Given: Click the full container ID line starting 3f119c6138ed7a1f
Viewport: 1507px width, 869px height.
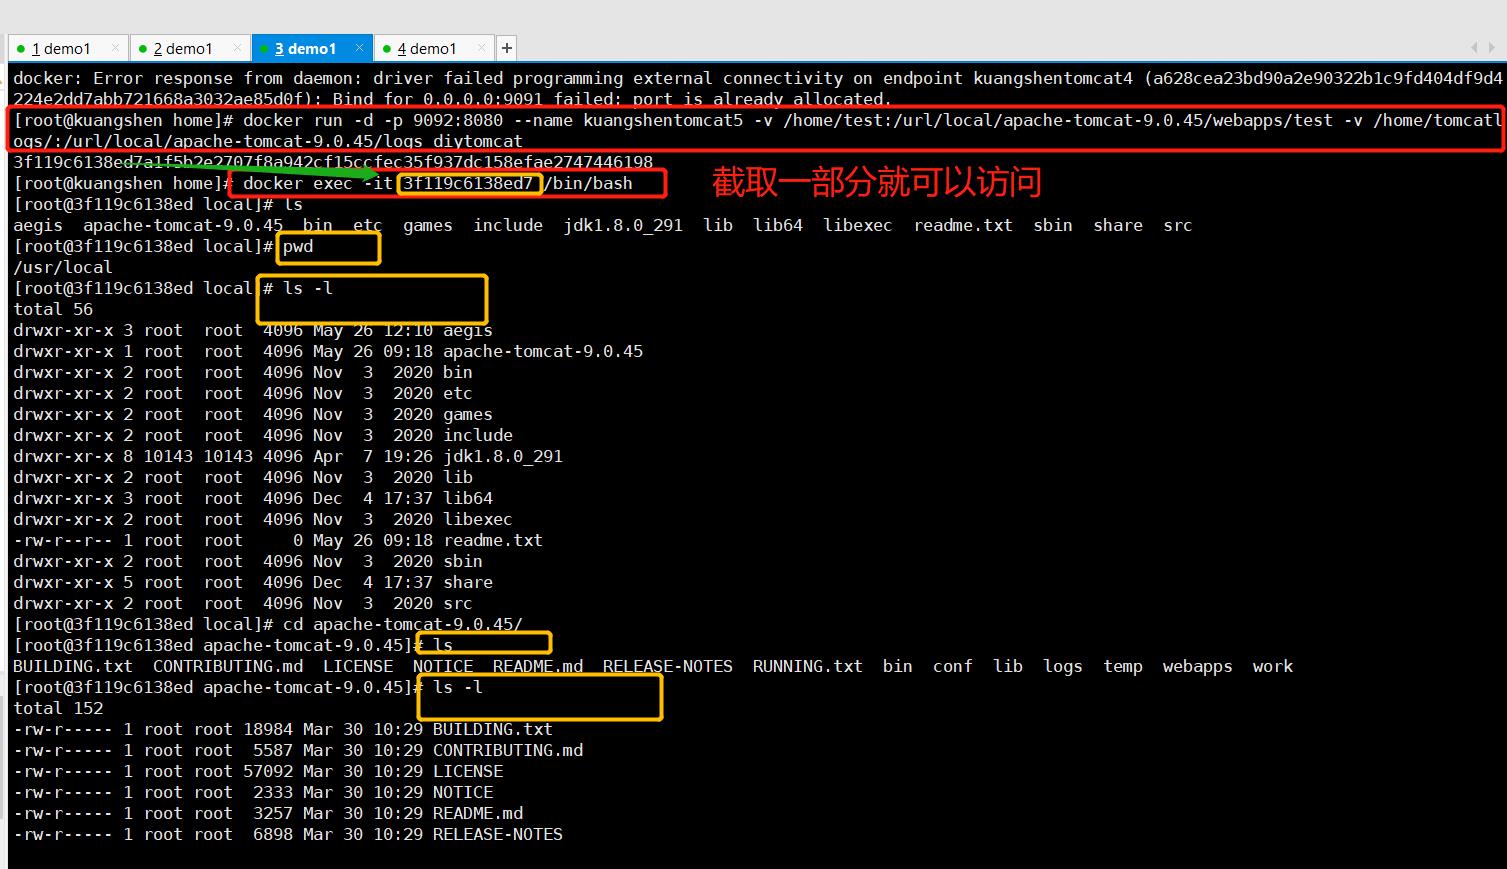Looking at the screenshot, I should point(333,162).
